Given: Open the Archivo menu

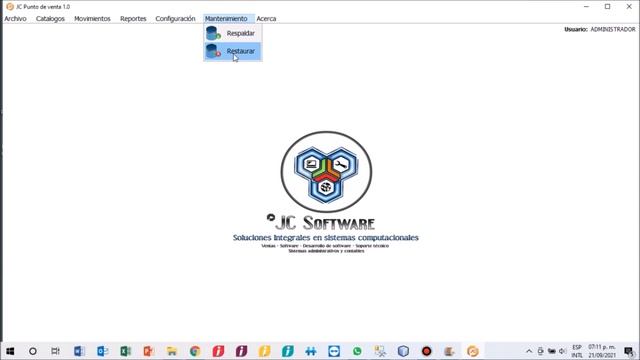Looking at the screenshot, I should pos(15,18).
